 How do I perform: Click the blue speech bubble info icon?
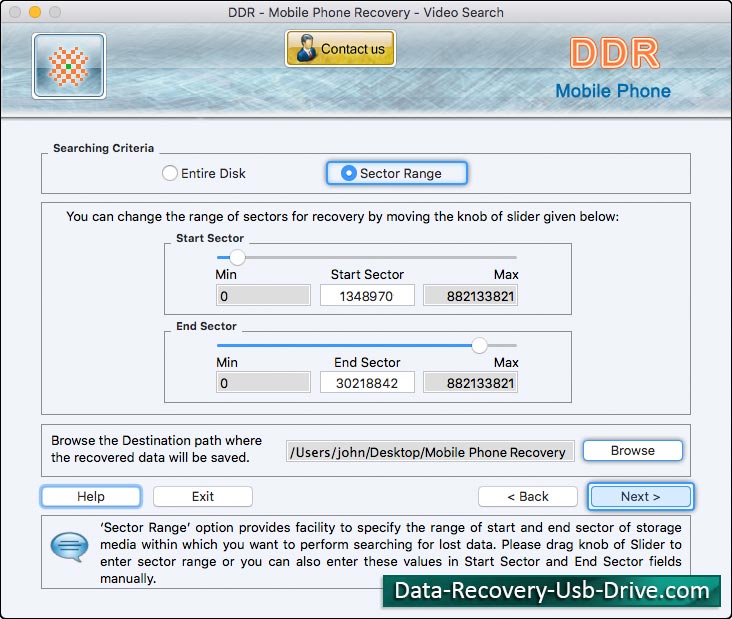[69, 546]
